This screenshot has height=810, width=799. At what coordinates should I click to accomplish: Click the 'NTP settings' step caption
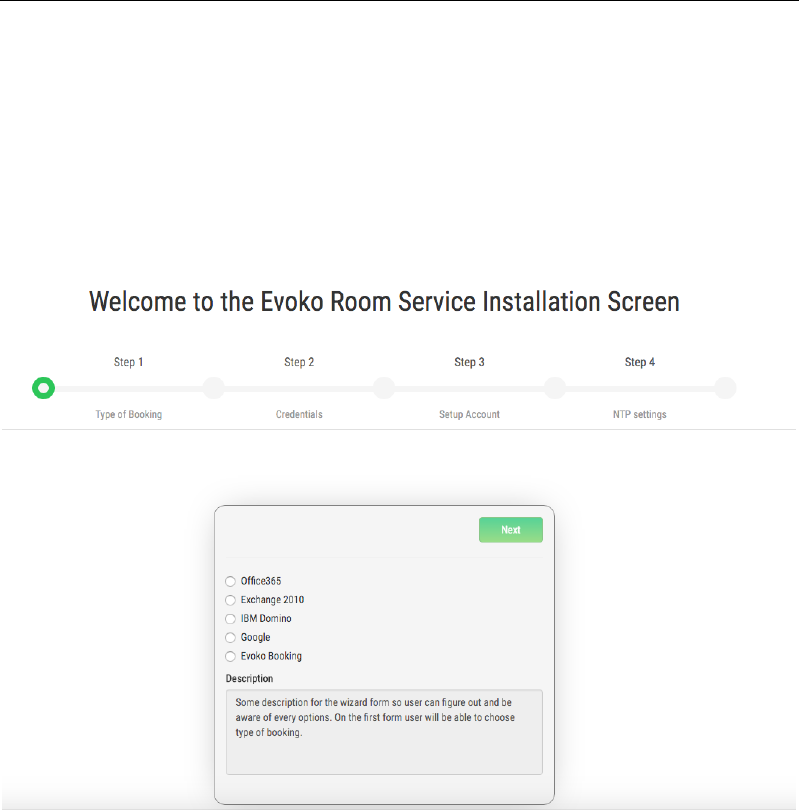(639, 414)
